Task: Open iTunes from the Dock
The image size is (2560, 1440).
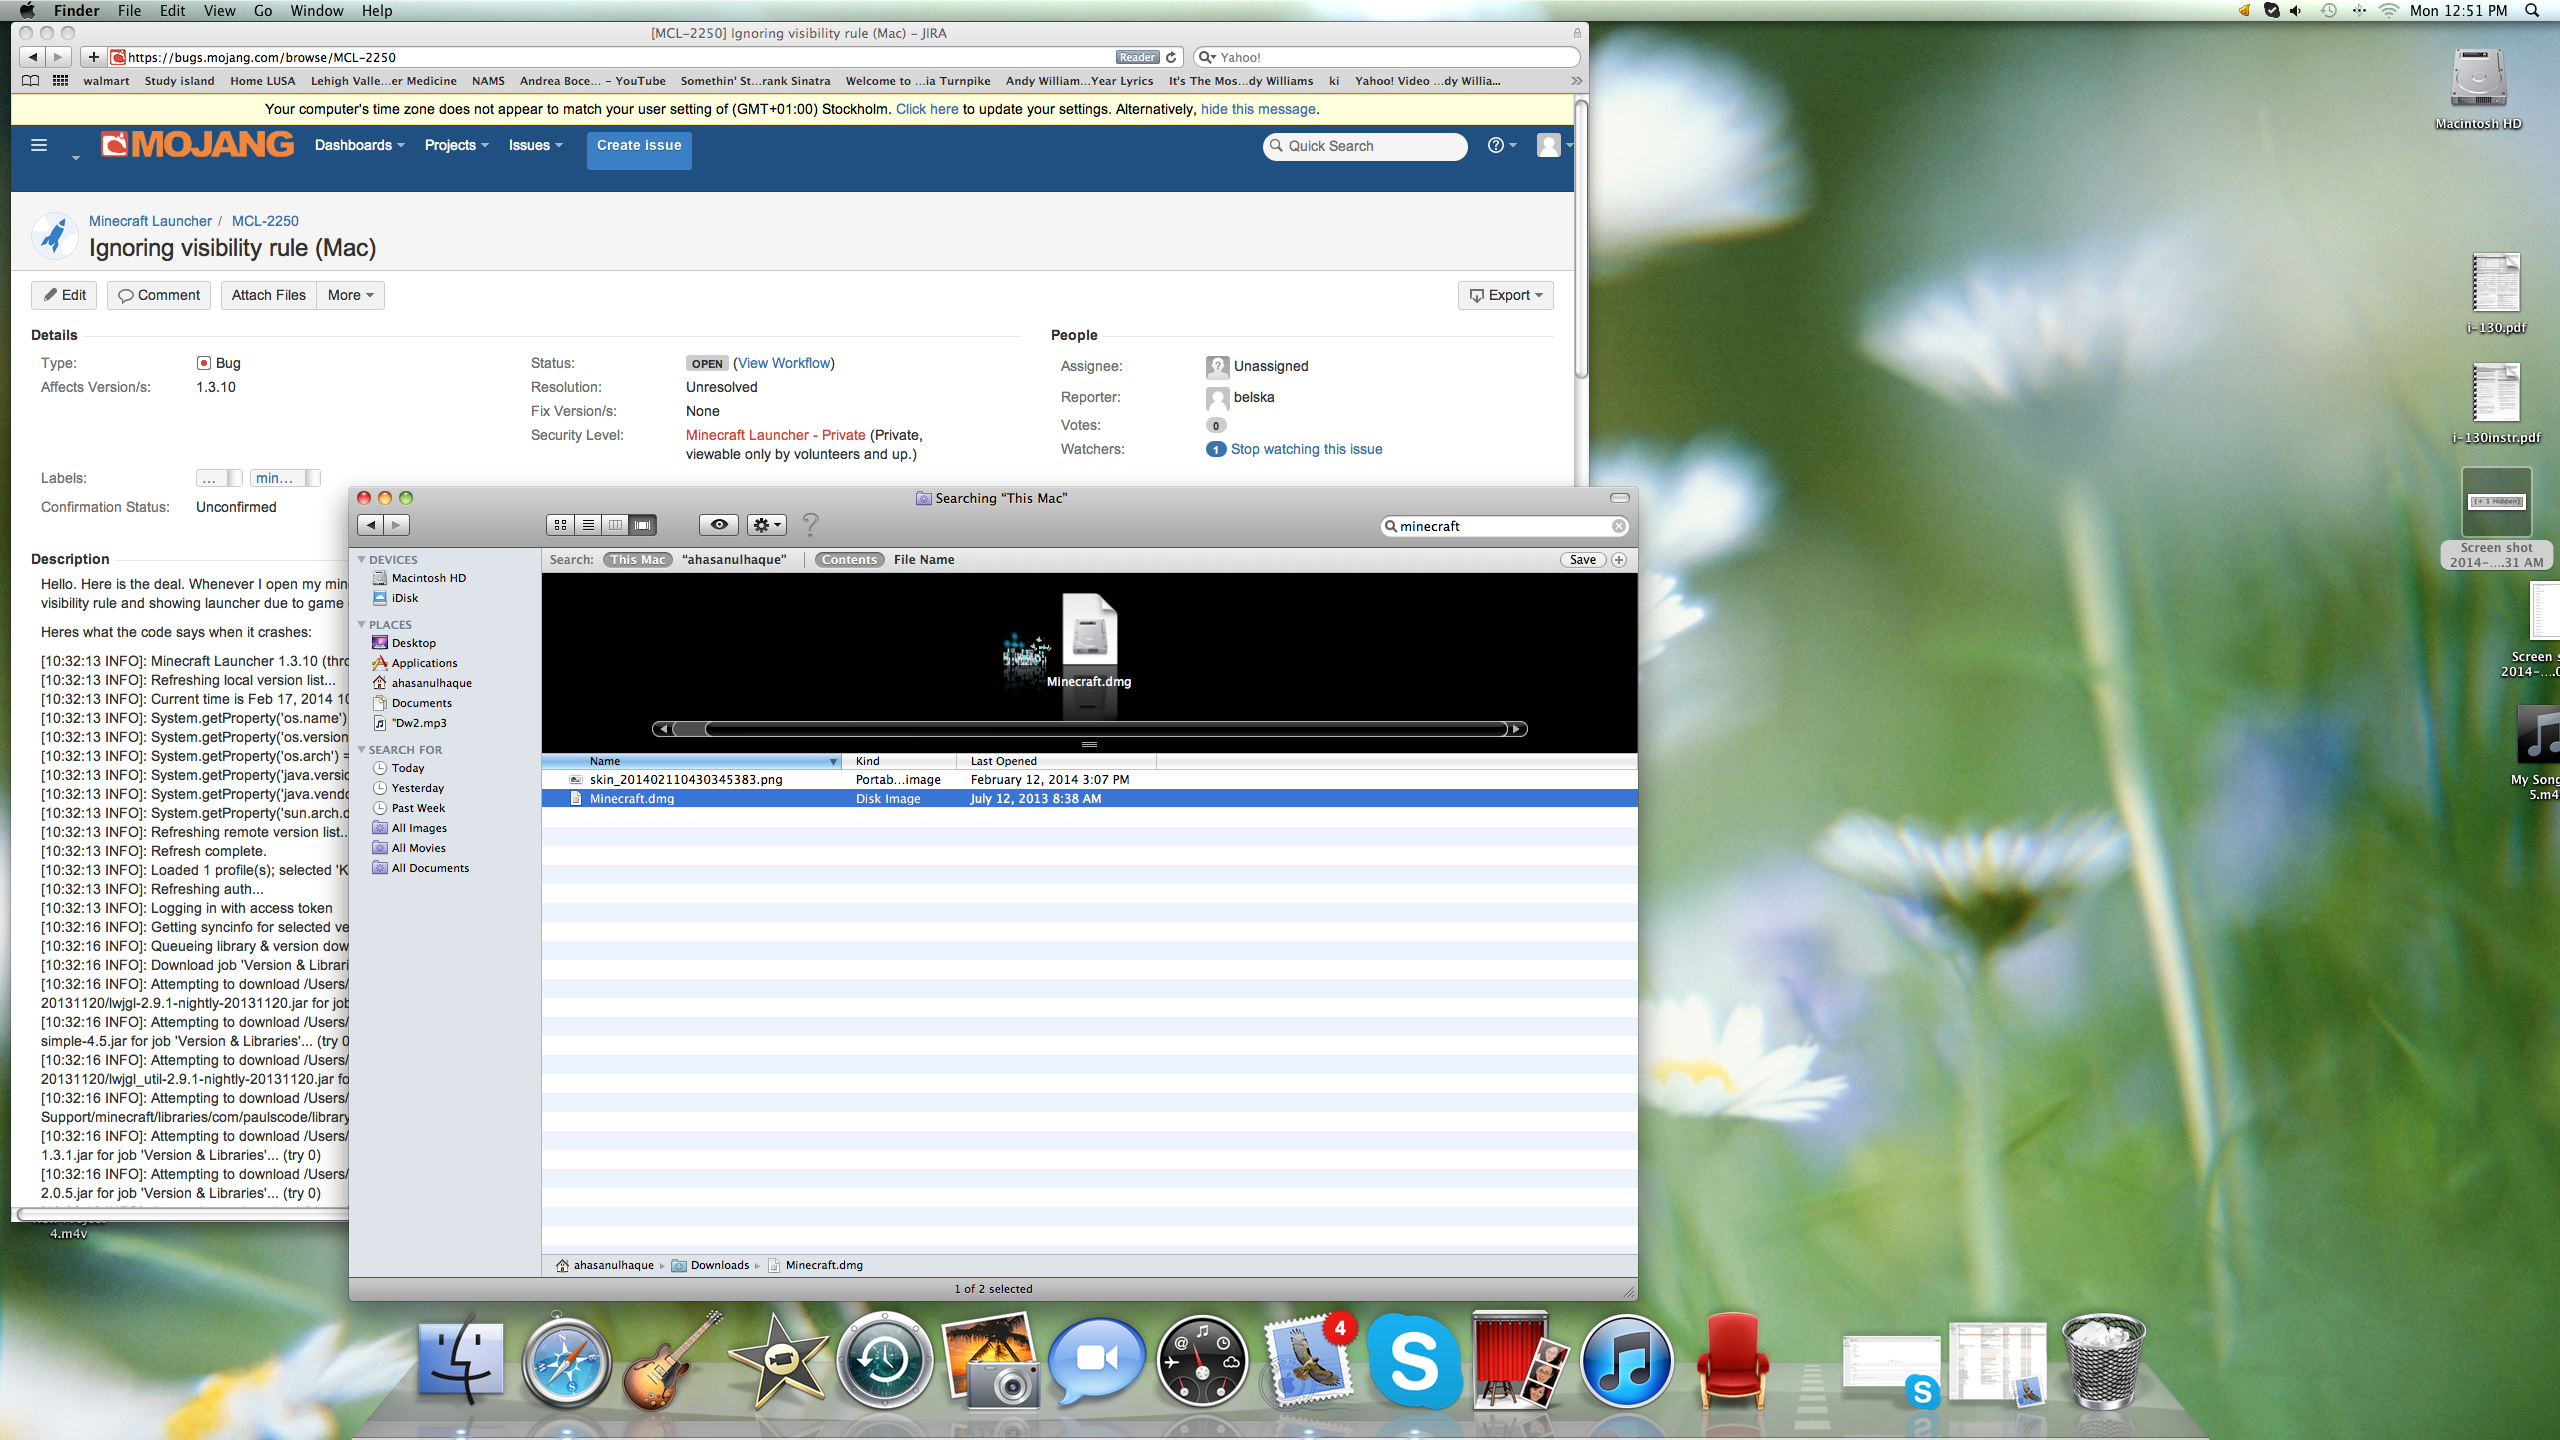Action: 1626,1362
